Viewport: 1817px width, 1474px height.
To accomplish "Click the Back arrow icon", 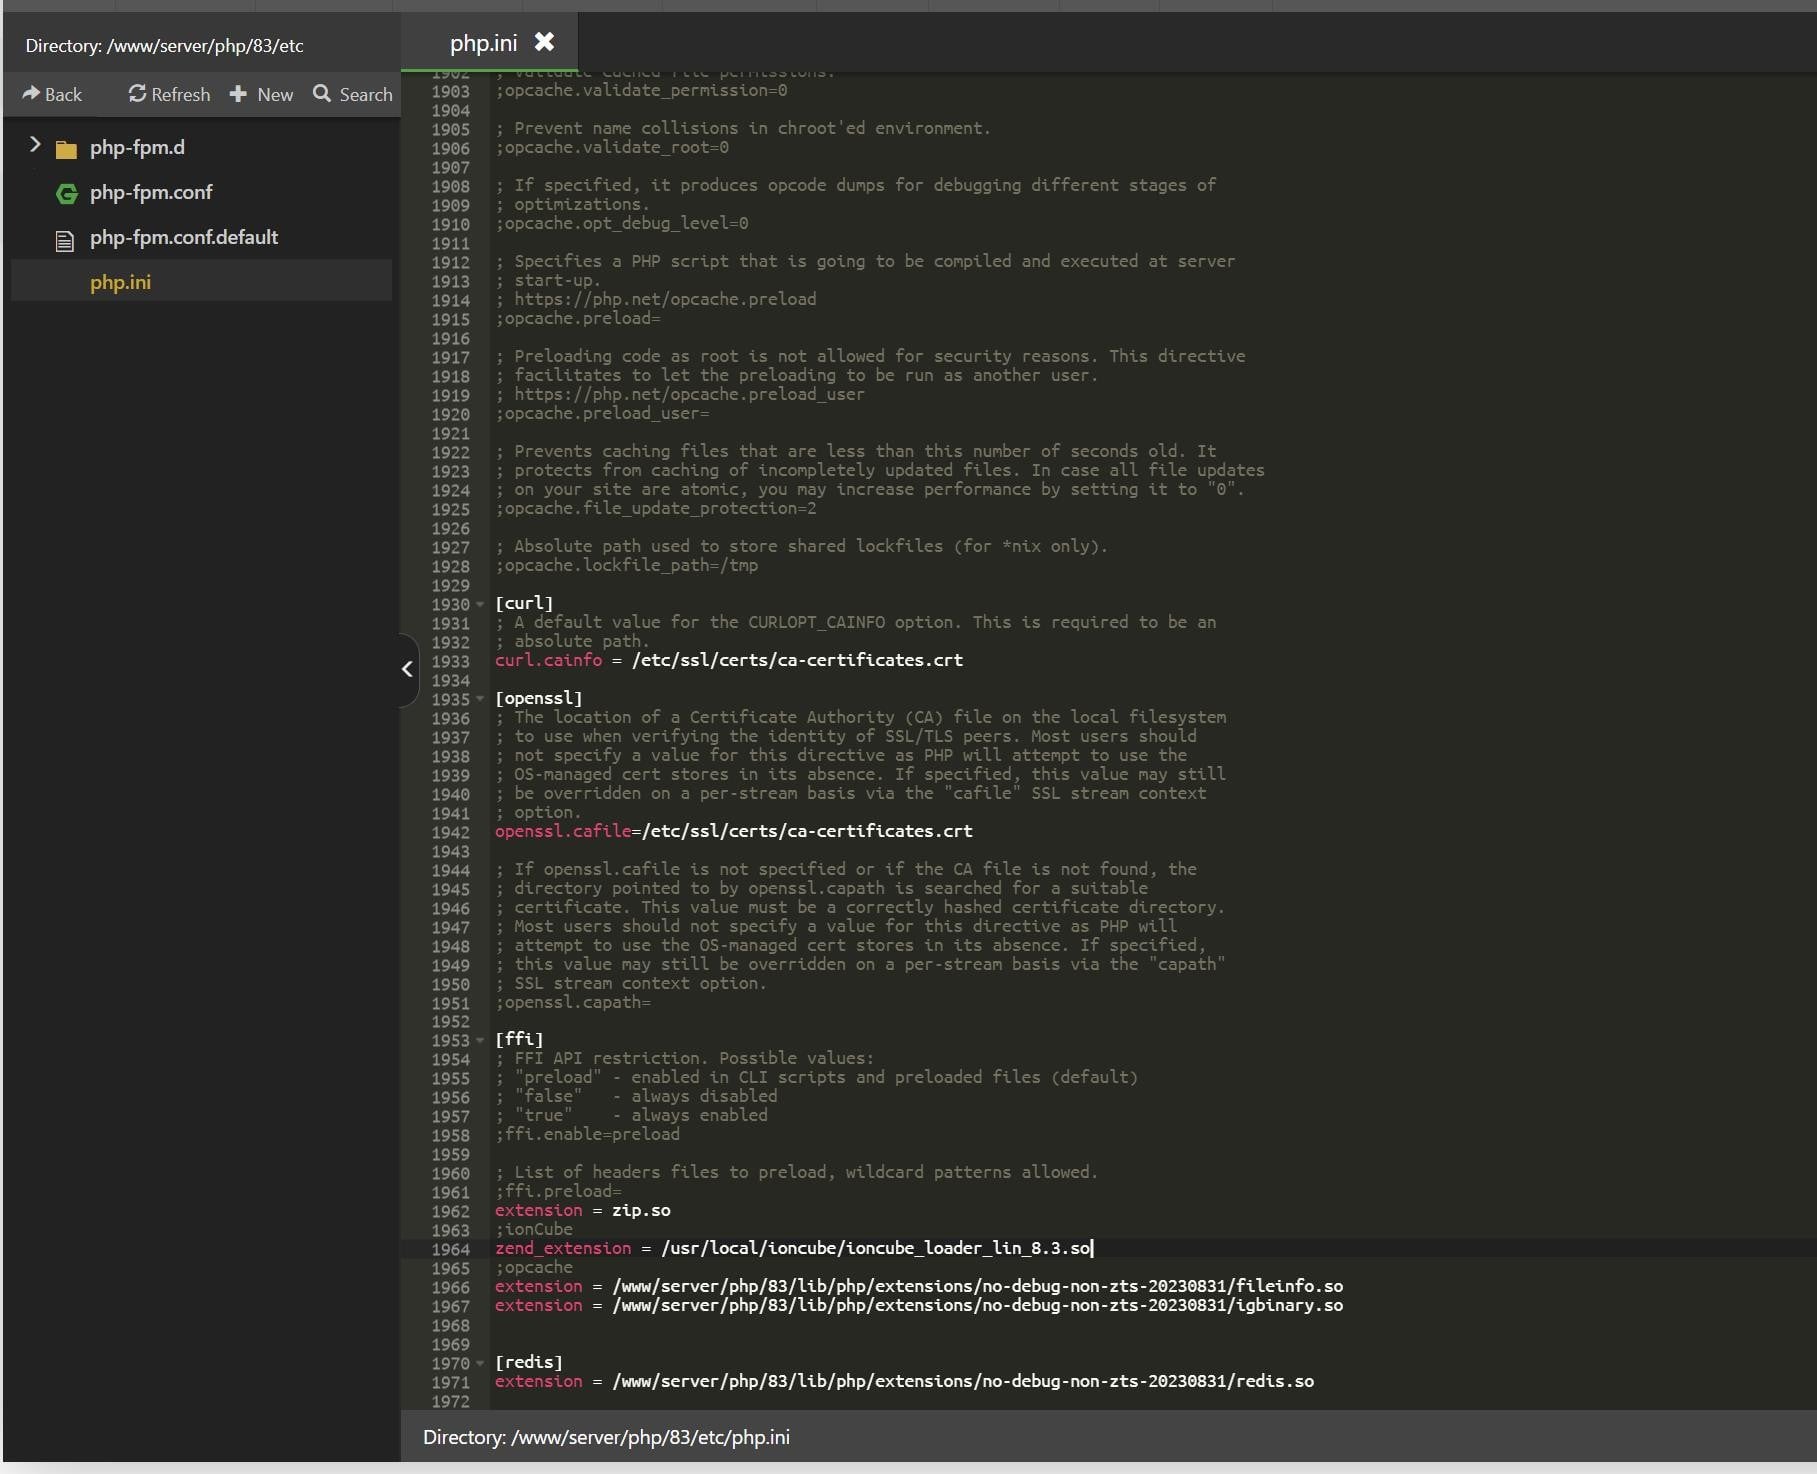I will click(31, 93).
